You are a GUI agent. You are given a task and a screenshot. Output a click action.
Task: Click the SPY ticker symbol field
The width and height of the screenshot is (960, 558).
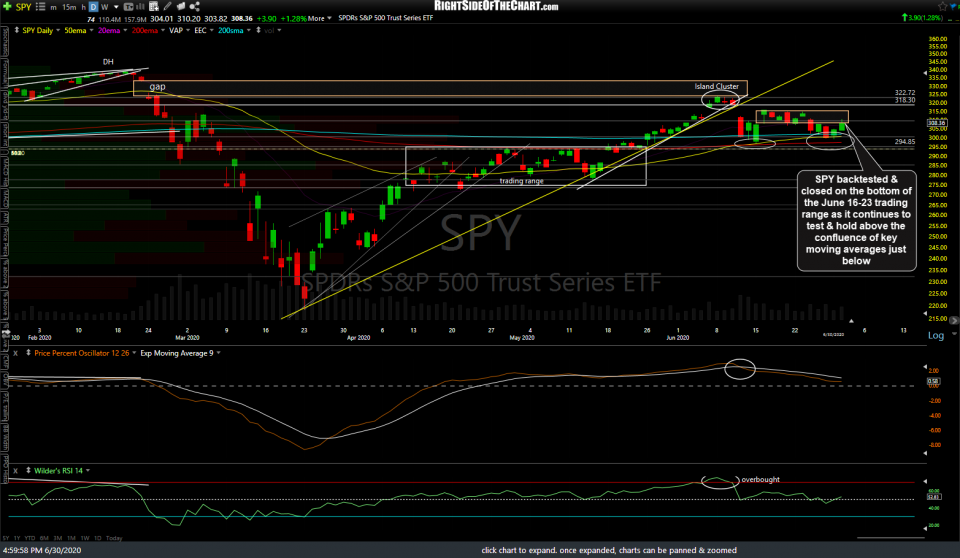pyautogui.click(x=23, y=7)
